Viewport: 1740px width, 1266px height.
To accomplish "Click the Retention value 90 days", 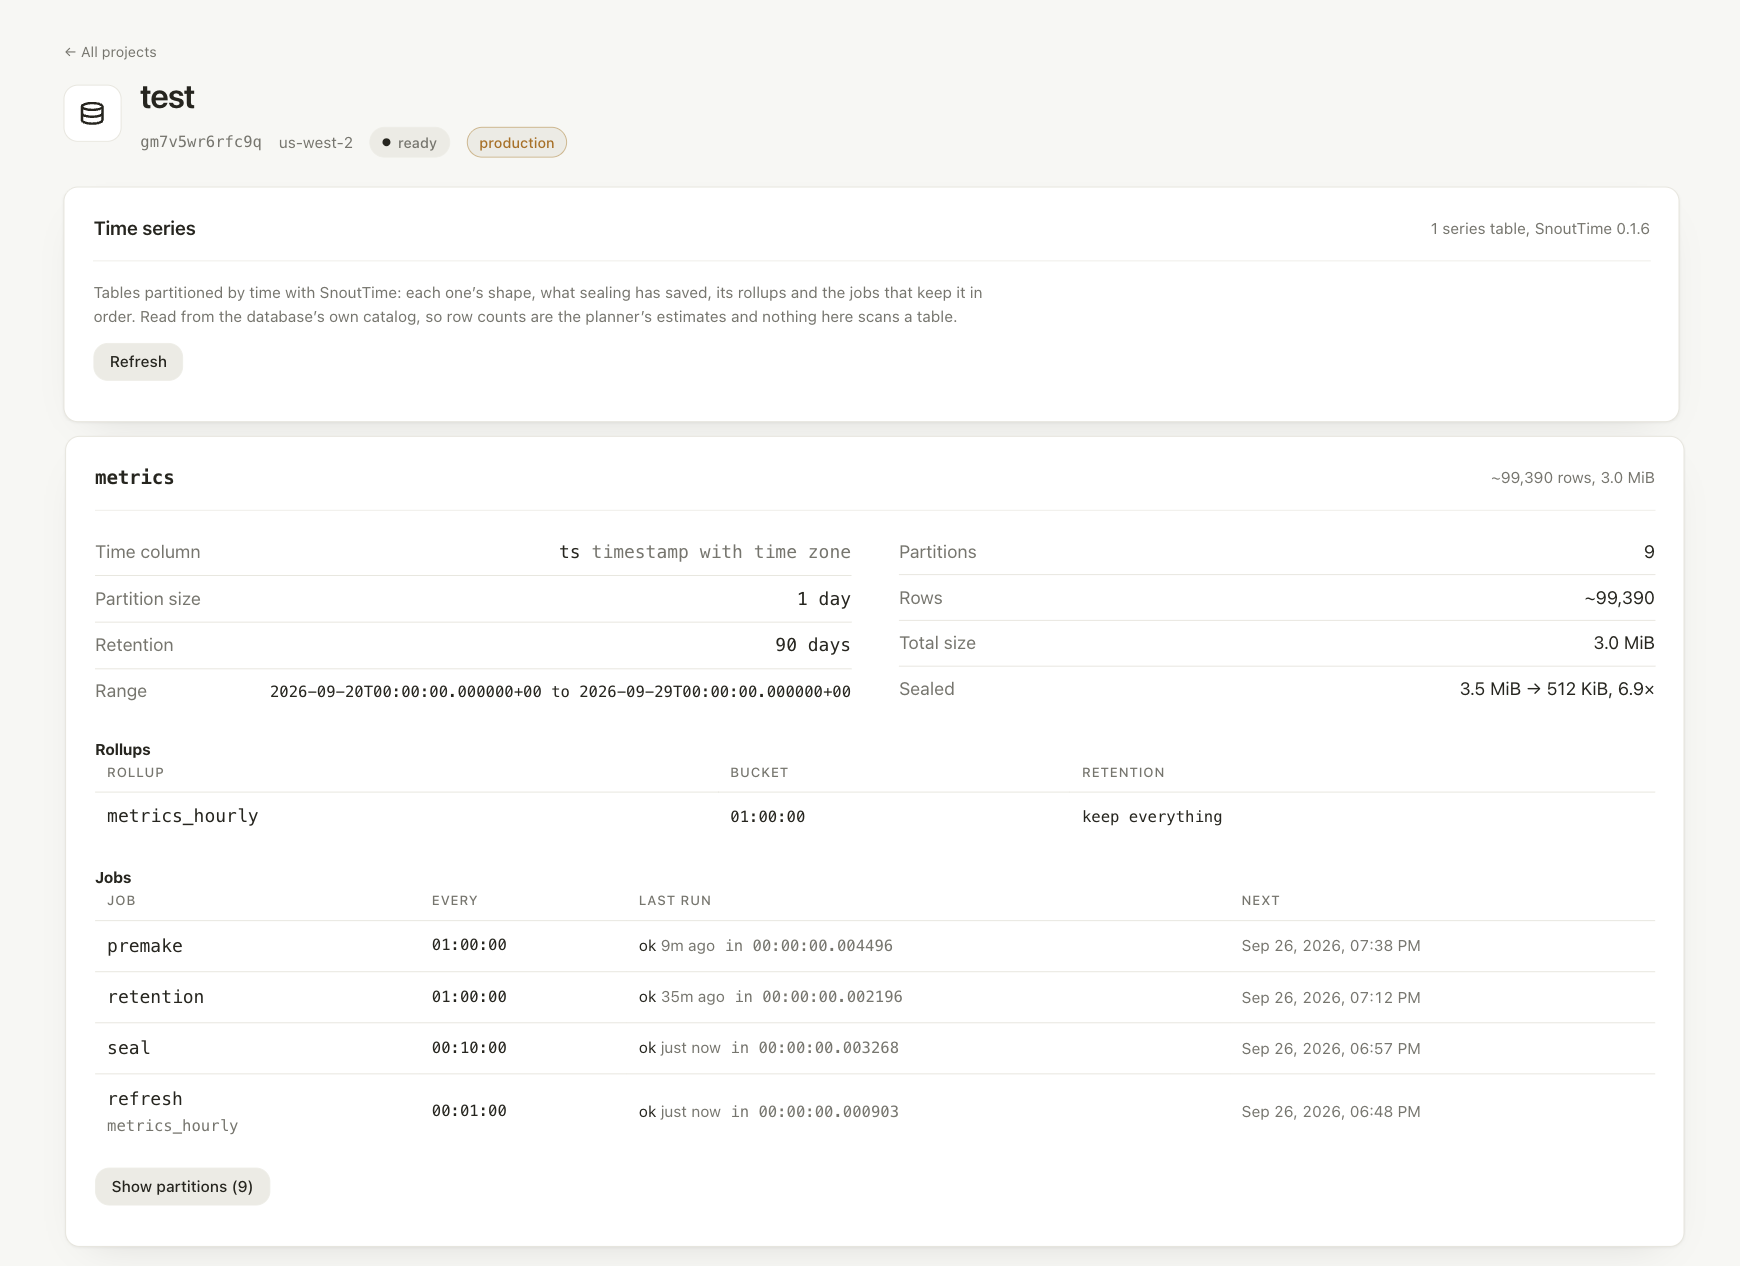I will click(x=813, y=645).
